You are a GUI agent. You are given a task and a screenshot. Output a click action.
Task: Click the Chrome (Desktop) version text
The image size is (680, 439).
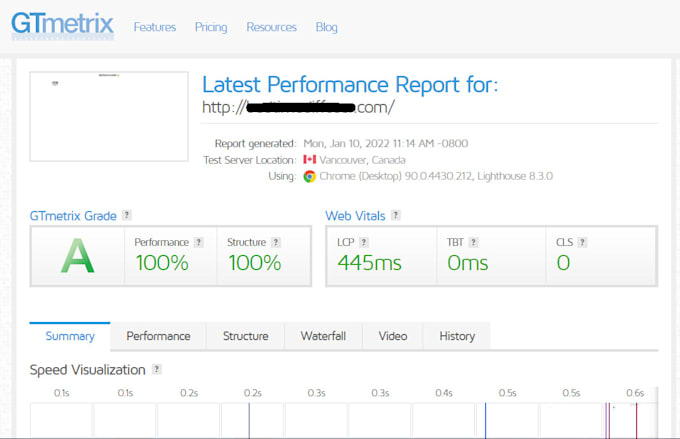click(436, 176)
